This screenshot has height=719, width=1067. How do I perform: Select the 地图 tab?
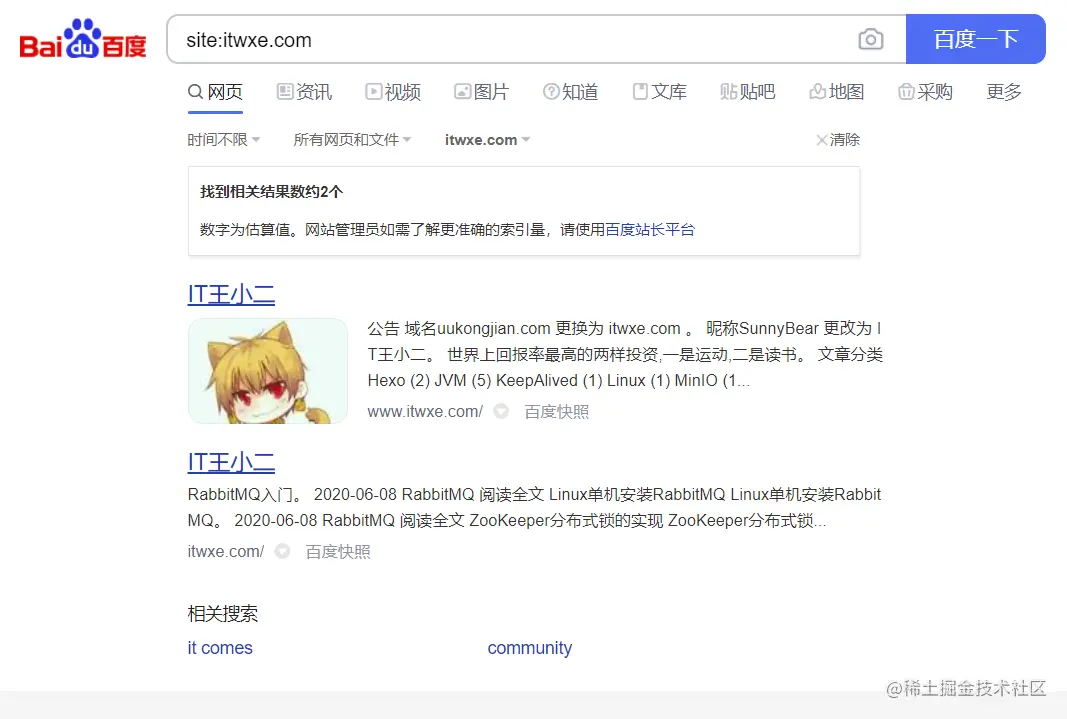click(837, 92)
